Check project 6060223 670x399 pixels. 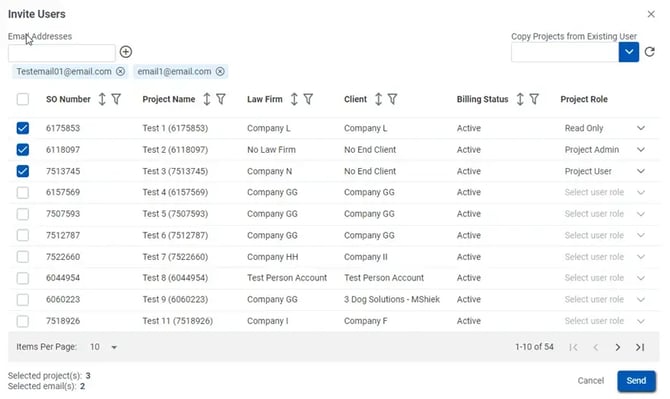[x=23, y=299]
